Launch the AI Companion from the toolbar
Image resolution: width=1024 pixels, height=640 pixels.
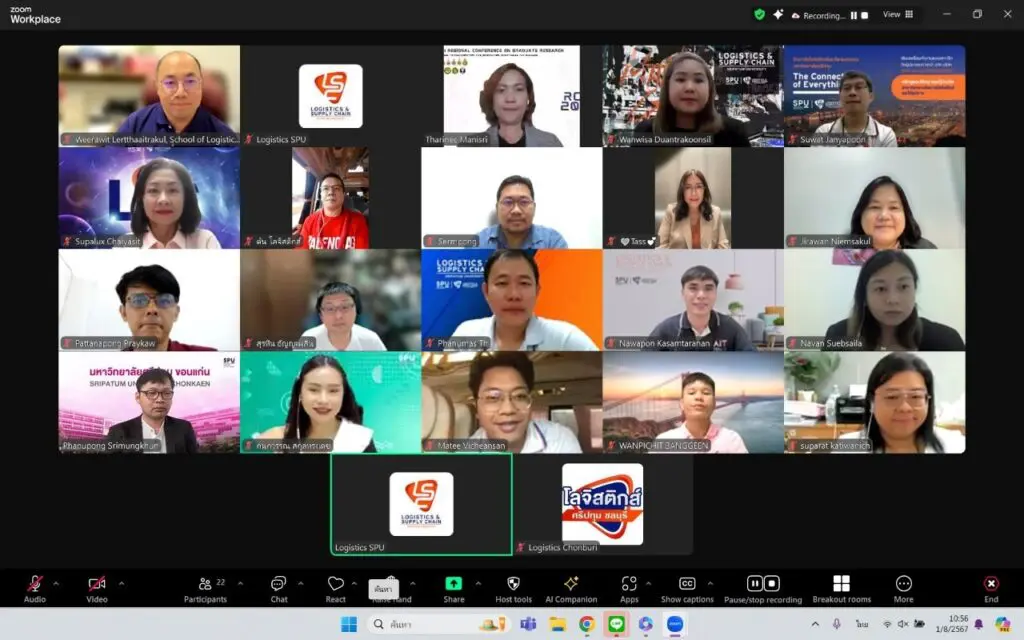(571, 588)
